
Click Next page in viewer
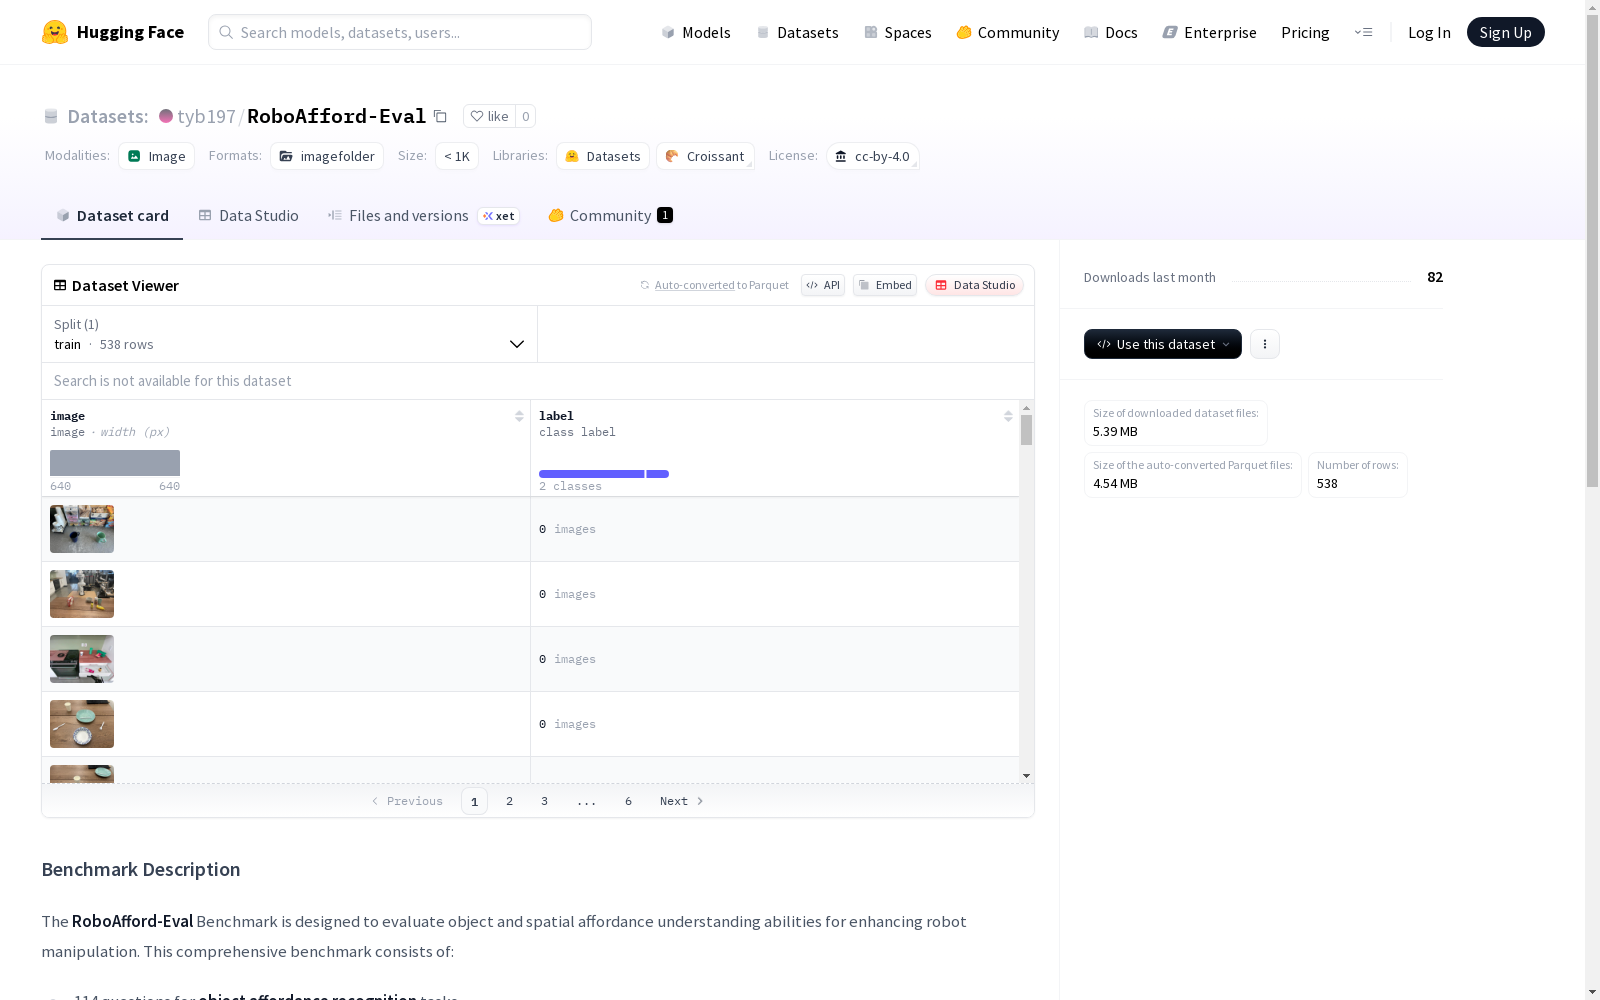(681, 801)
